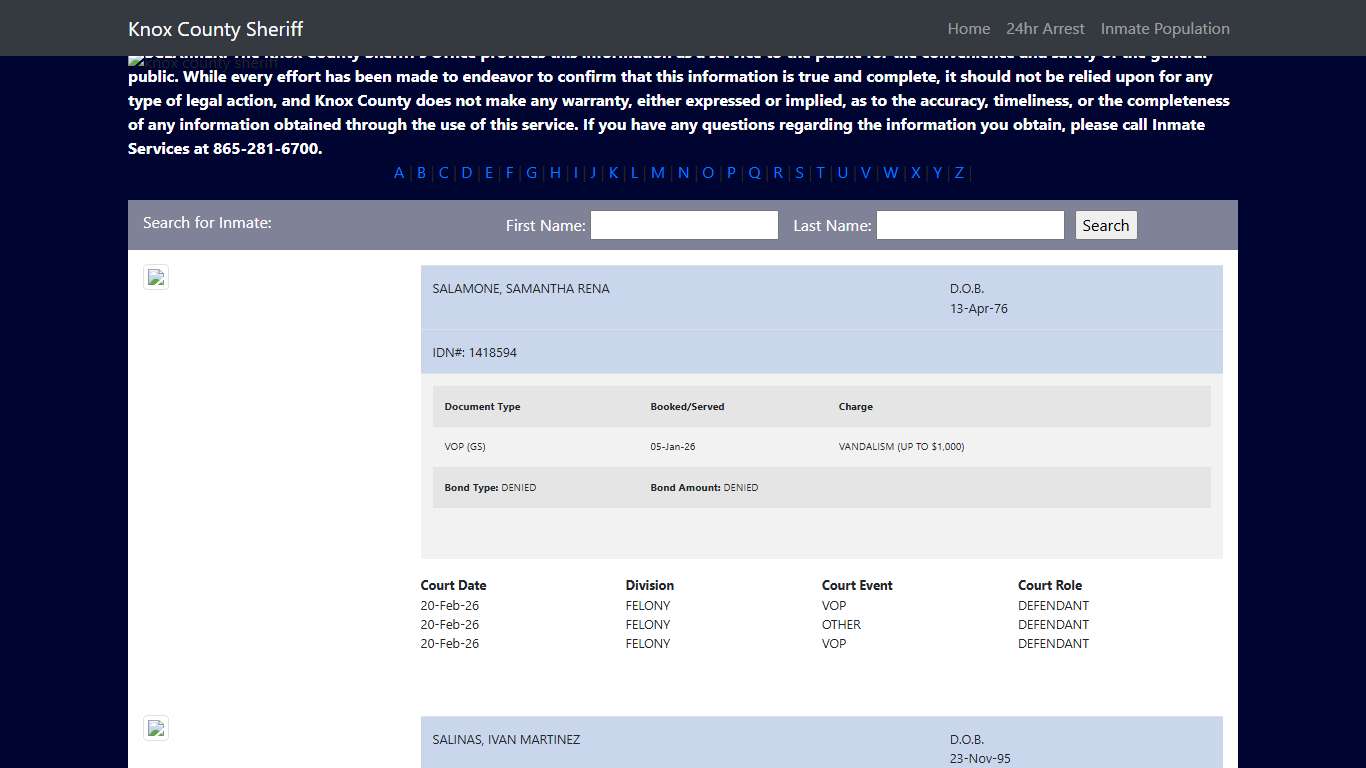Show inmates with last name G

(x=532, y=173)
